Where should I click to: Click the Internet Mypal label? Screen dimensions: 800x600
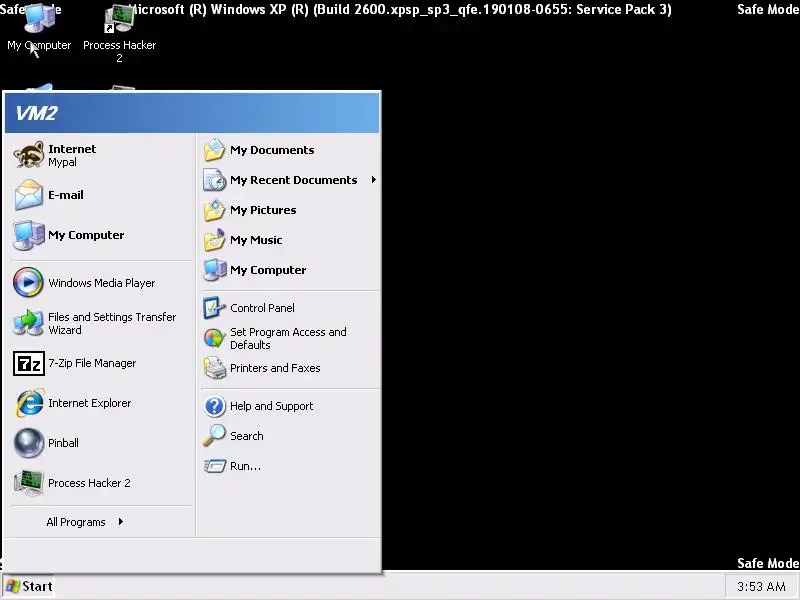tap(72, 155)
